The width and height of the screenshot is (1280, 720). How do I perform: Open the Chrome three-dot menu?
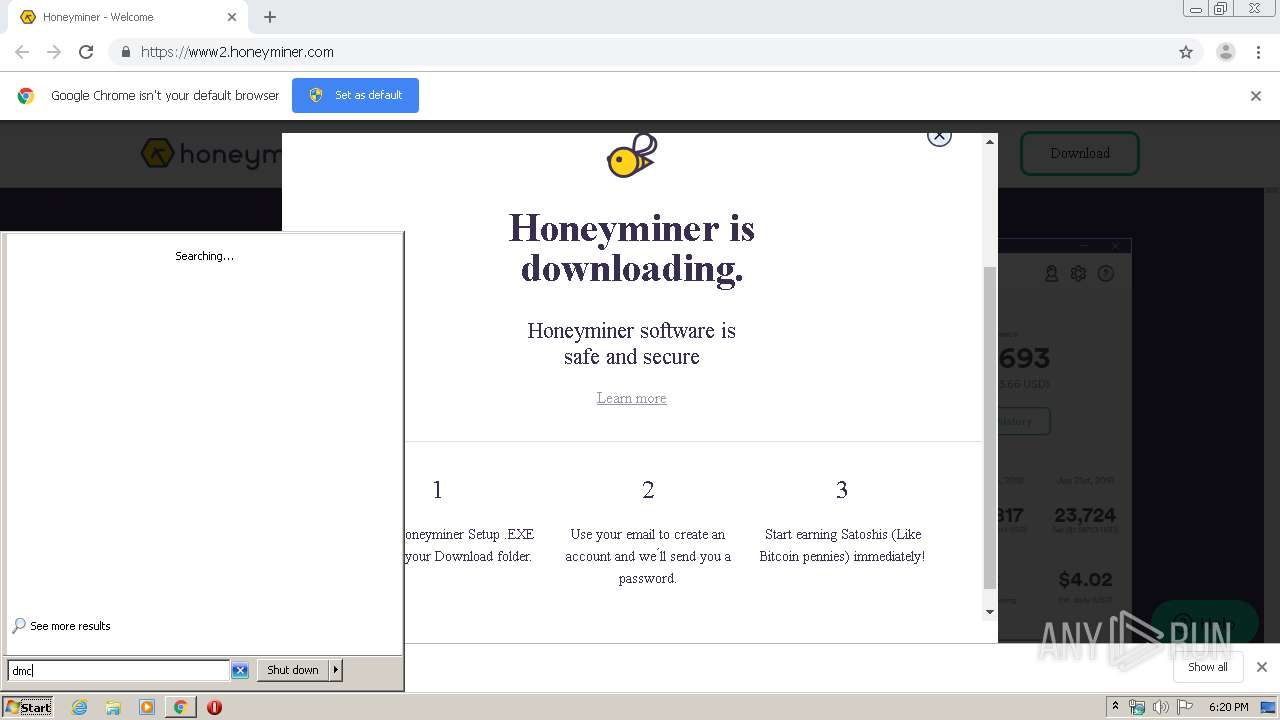click(1258, 52)
